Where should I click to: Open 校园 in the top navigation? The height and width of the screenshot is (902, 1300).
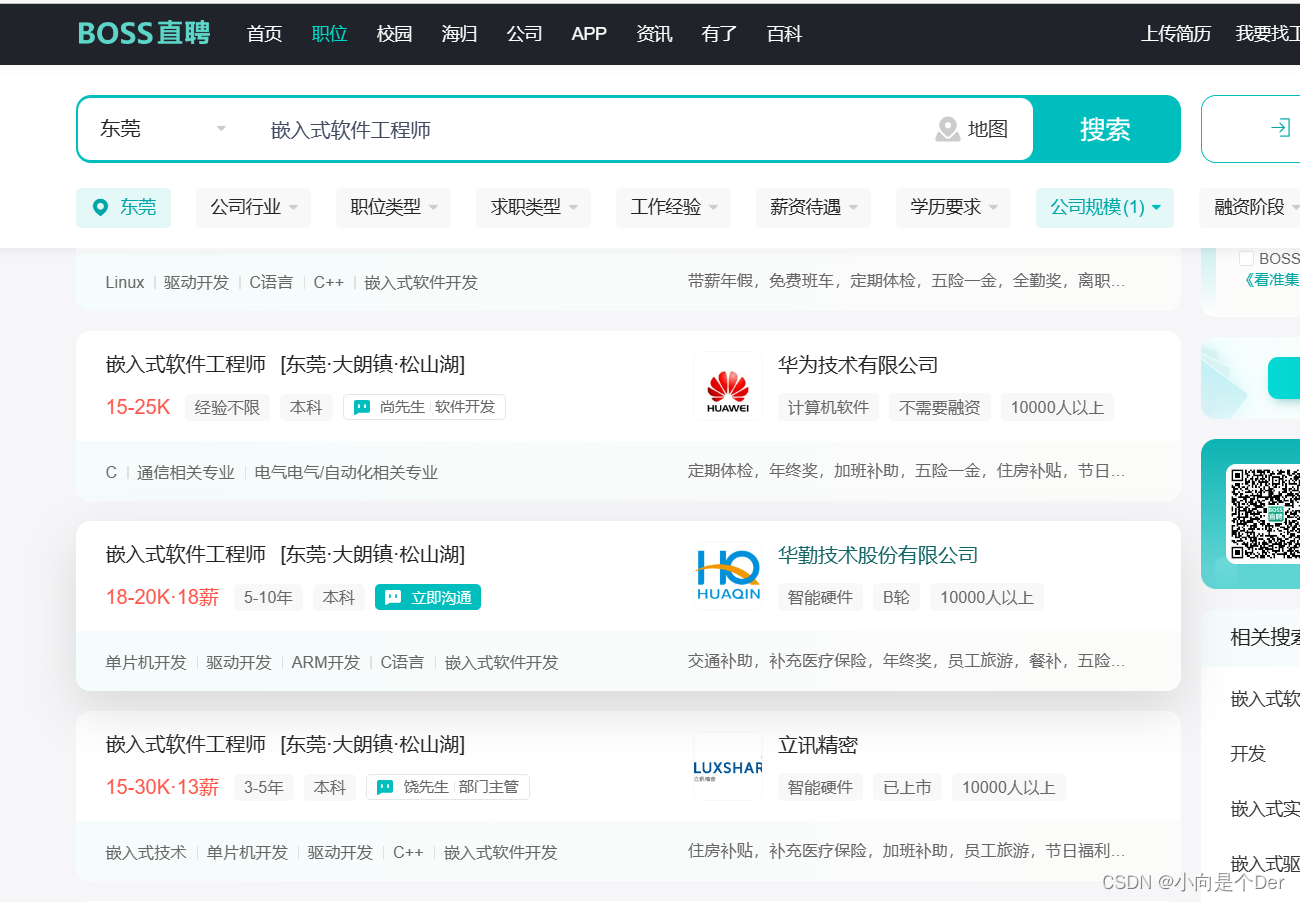[394, 34]
